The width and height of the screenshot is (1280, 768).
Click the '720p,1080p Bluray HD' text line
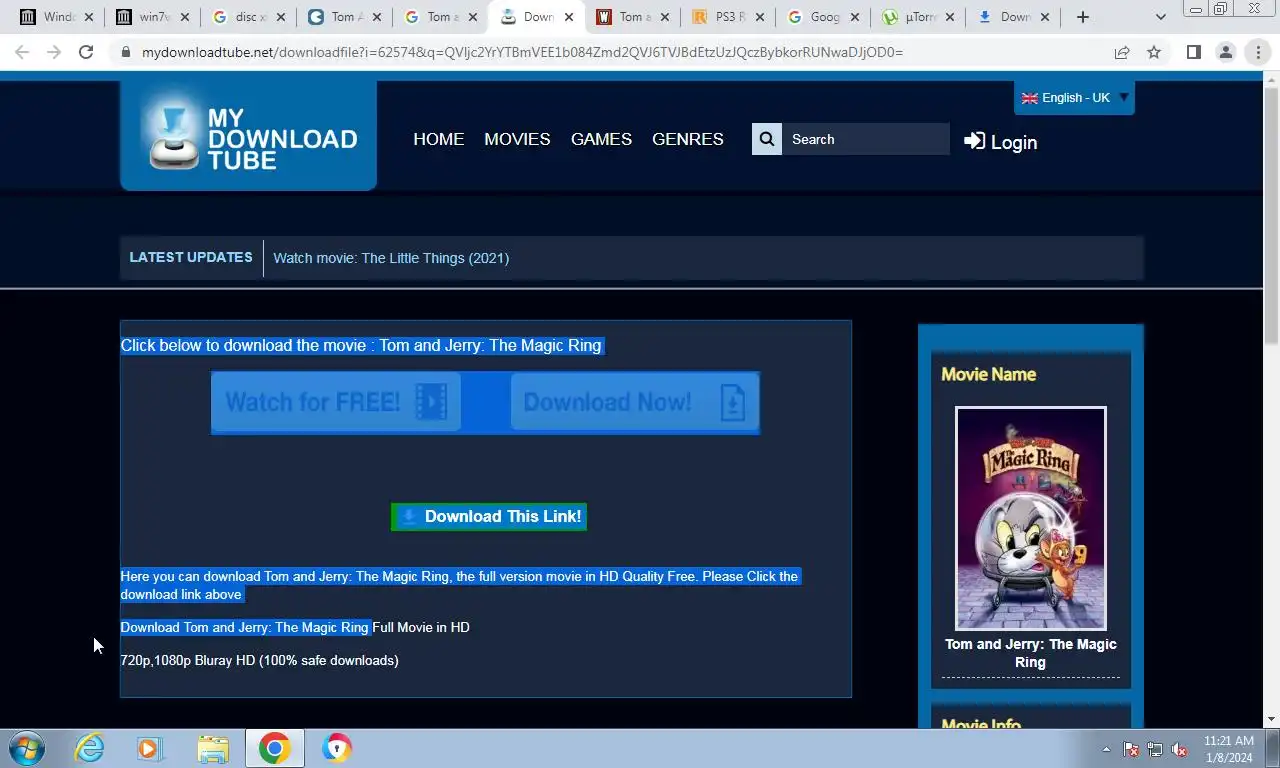point(259,660)
